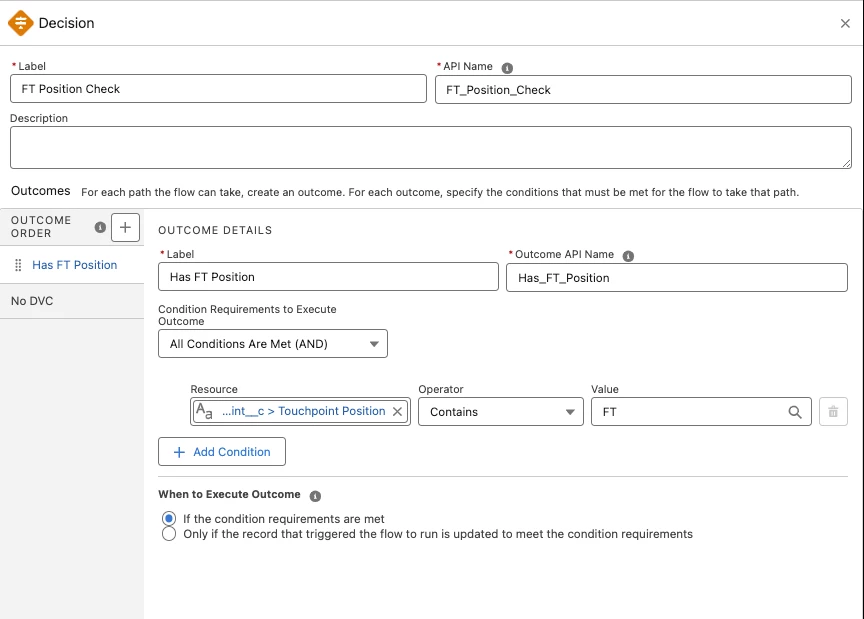The image size is (864, 619).
Task: Click the Outcome API Name info icon
Action: coord(628,255)
